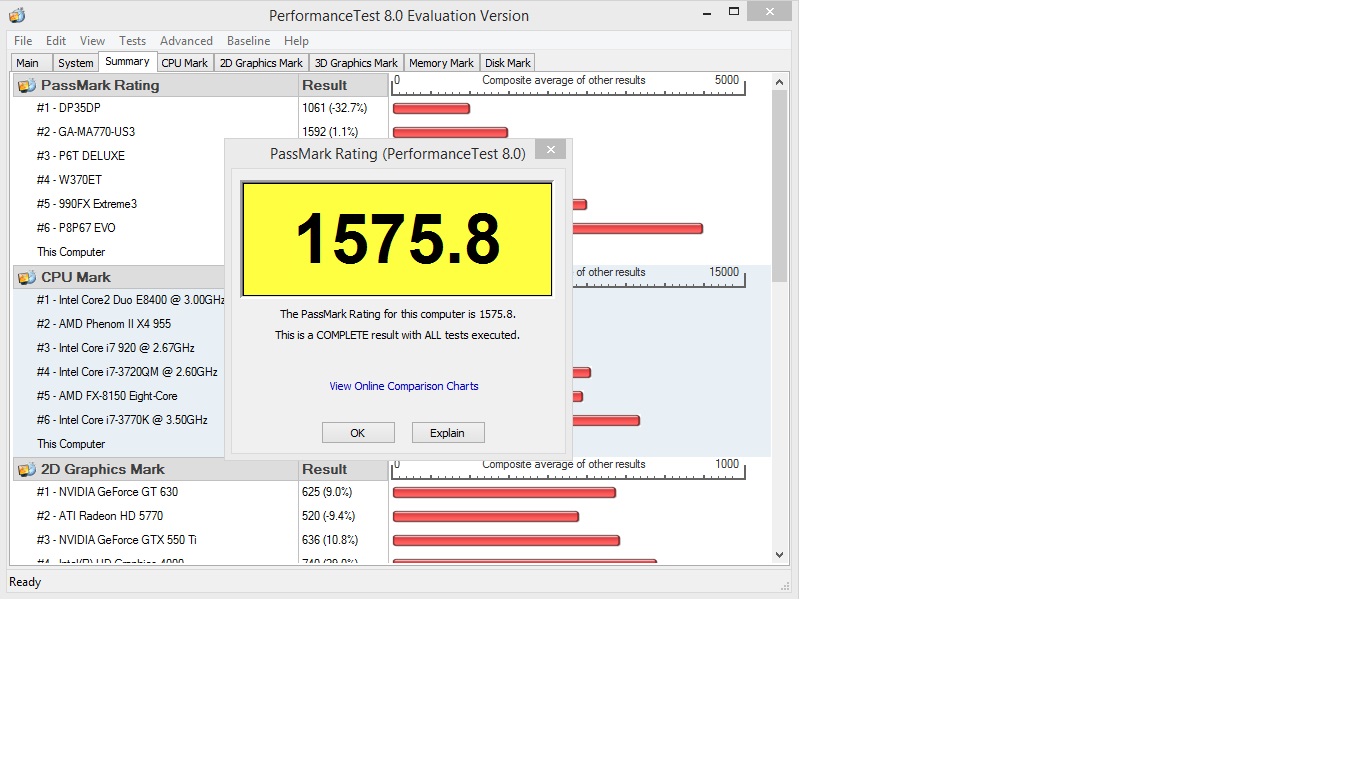The image size is (1366, 768).
Task: Switch to the CPU Mark tab
Action: click(185, 63)
